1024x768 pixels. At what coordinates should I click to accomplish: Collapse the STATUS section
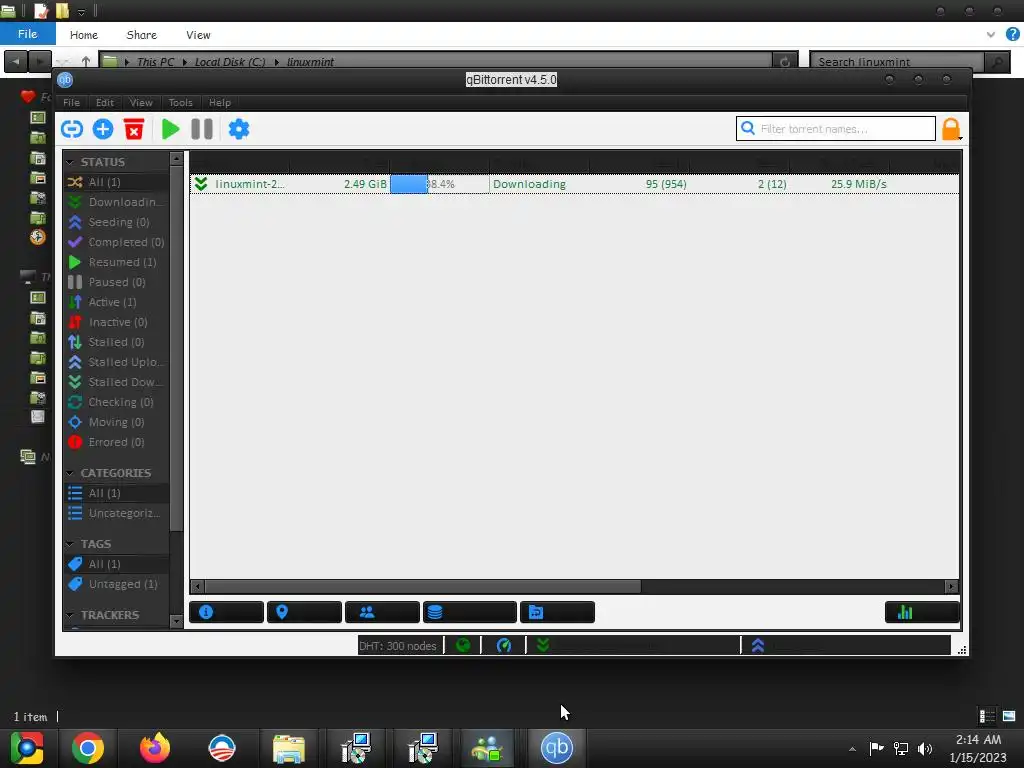pyautogui.click(x=70, y=162)
